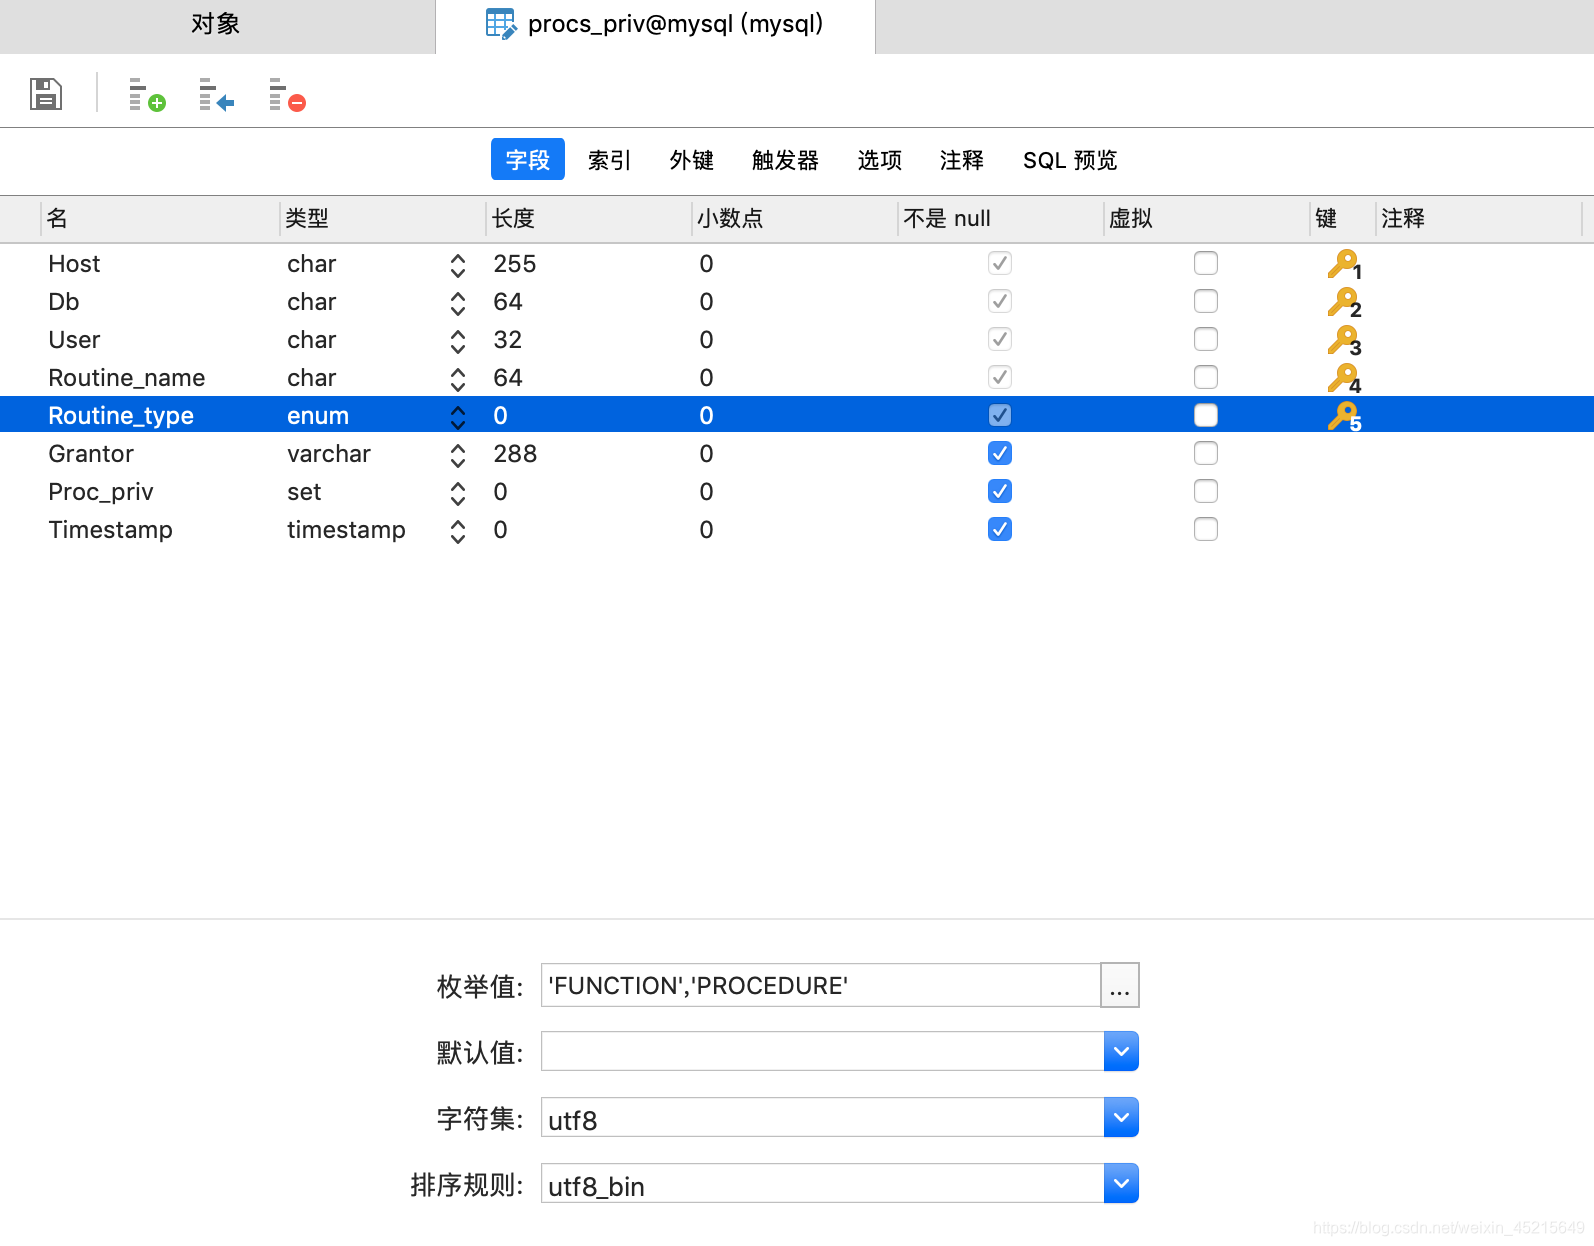Switch to the 字段 fields tab
Image resolution: width=1594 pixels, height=1246 pixels.
point(528,160)
